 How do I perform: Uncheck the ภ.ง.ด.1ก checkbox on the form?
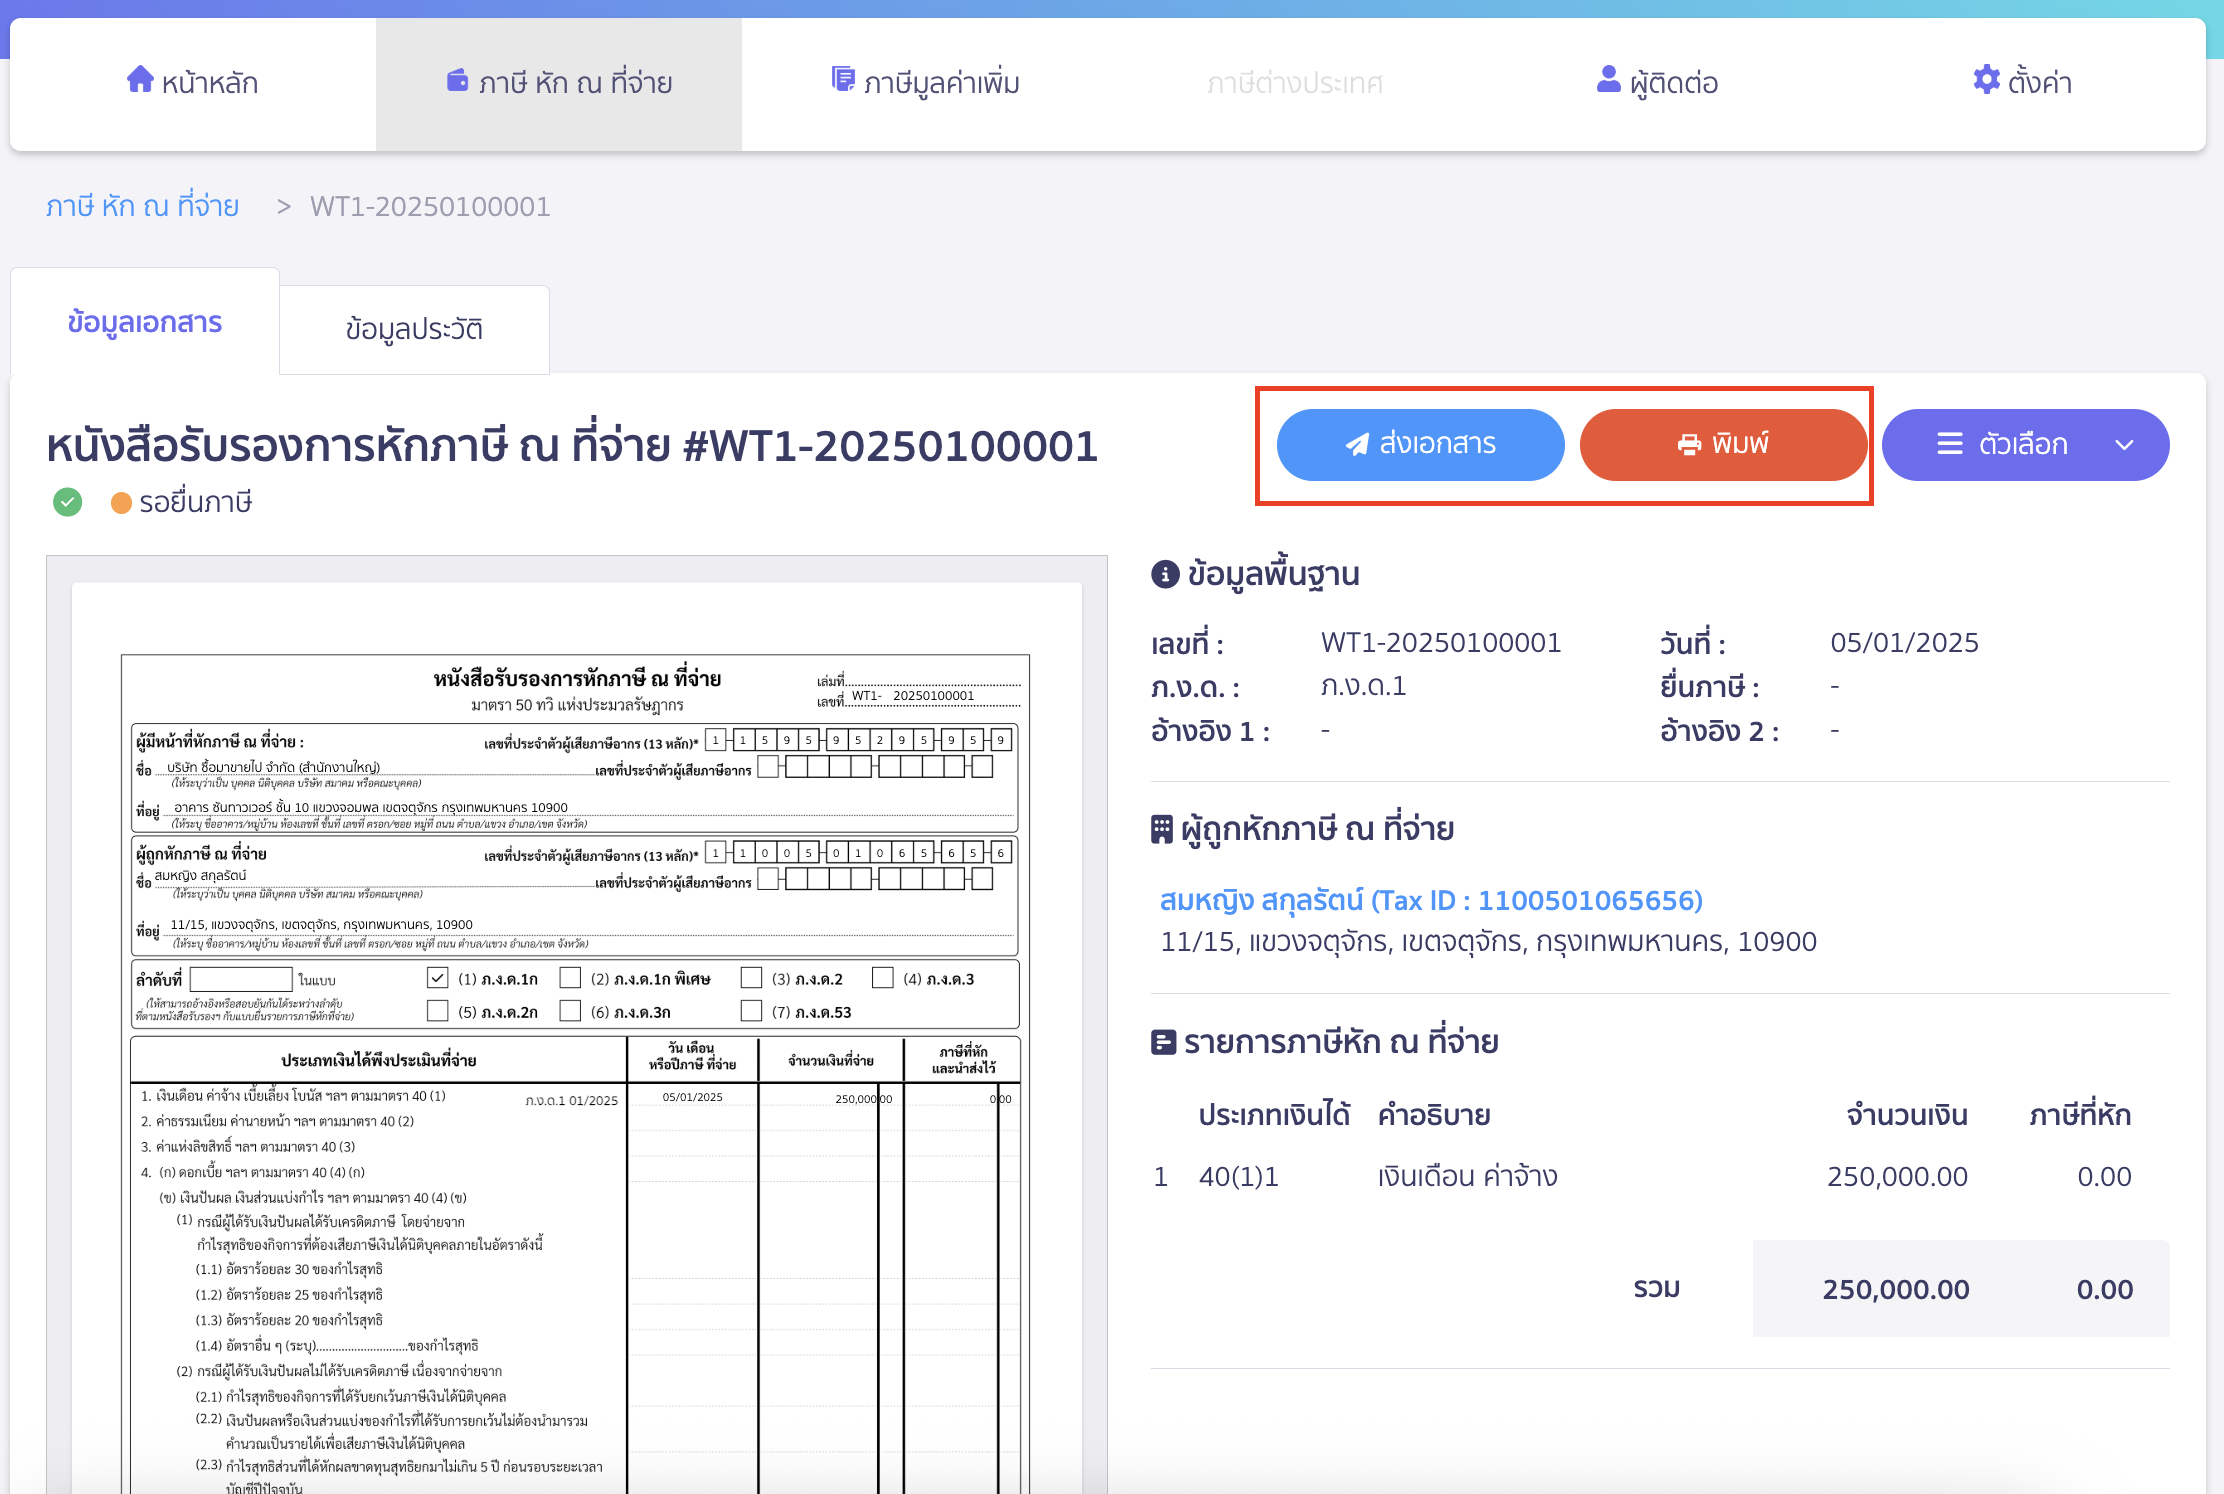click(437, 978)
